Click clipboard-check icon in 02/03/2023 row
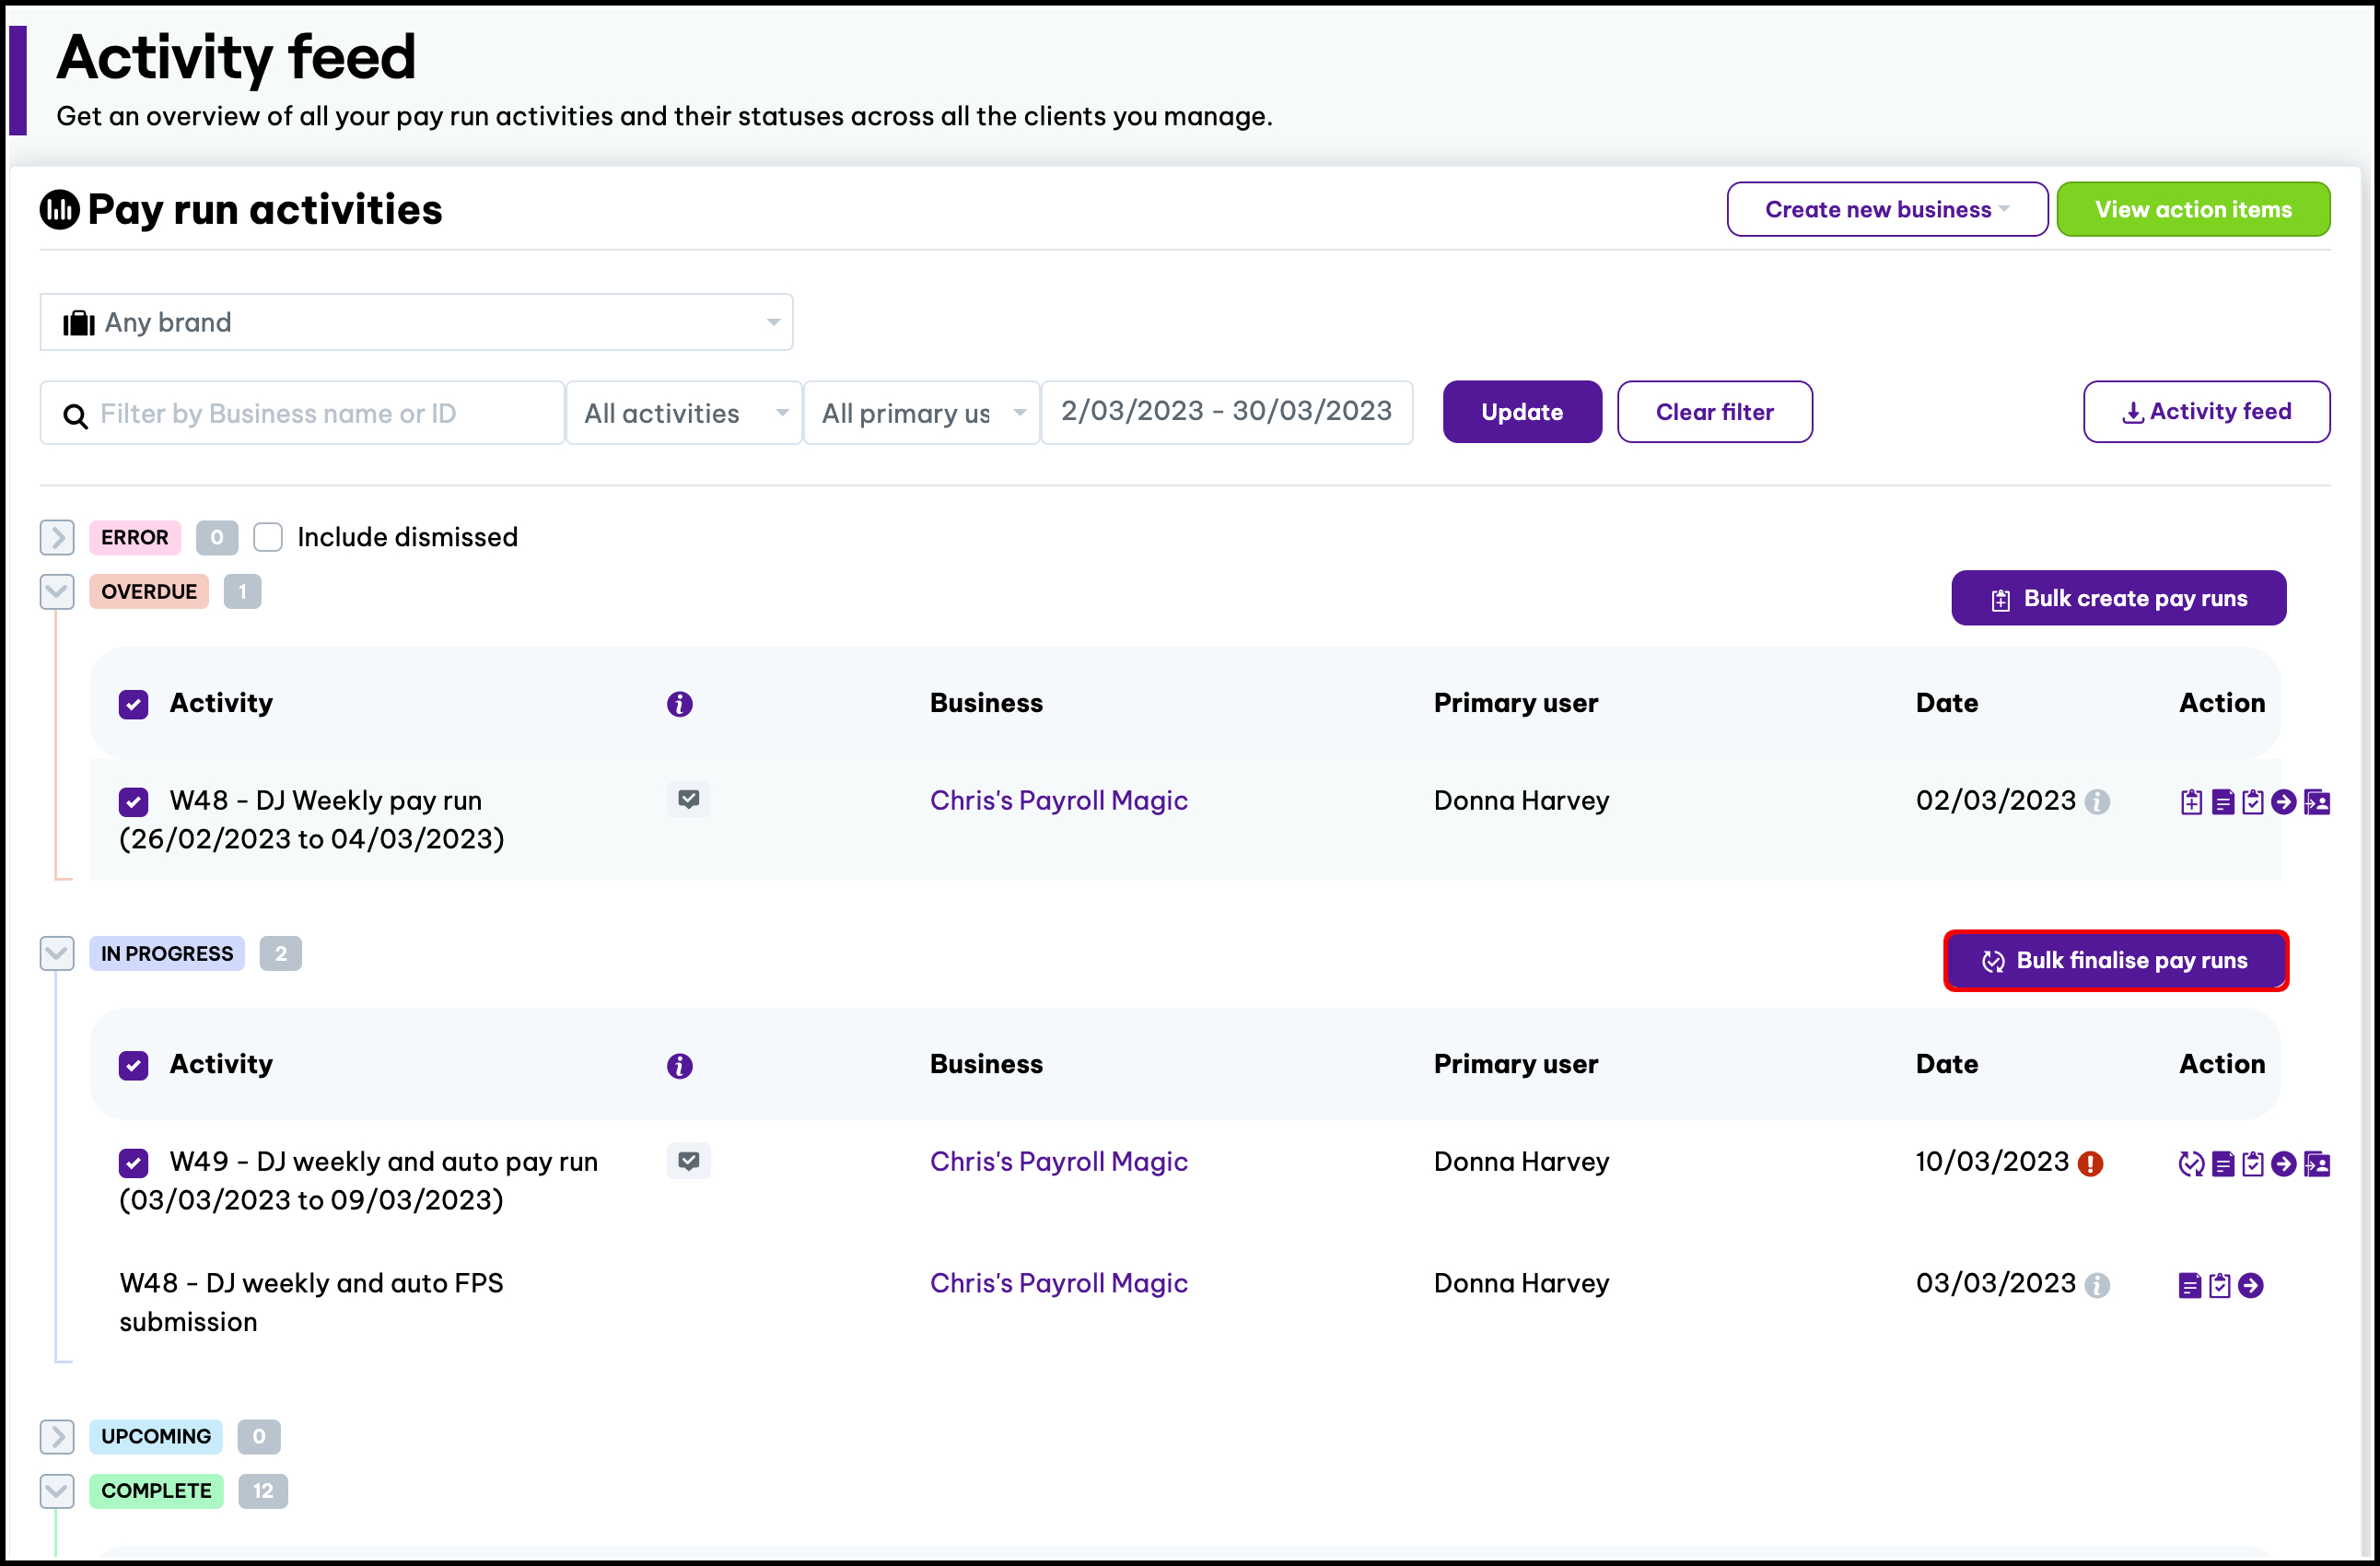Image resolution: width=2380 pixels, height=1566 pixels. click(2252, 802)
